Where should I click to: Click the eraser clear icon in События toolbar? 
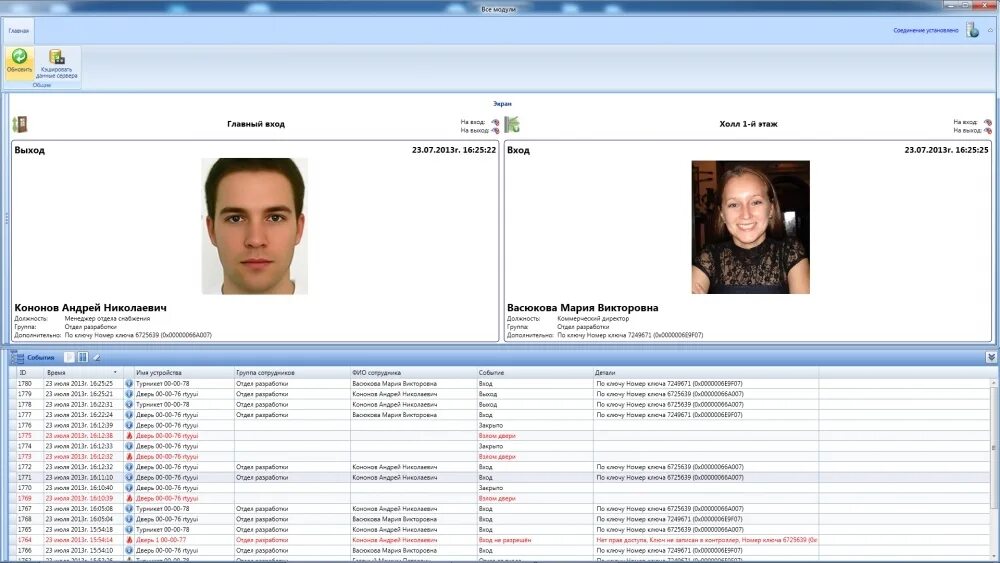pos(97,358)
